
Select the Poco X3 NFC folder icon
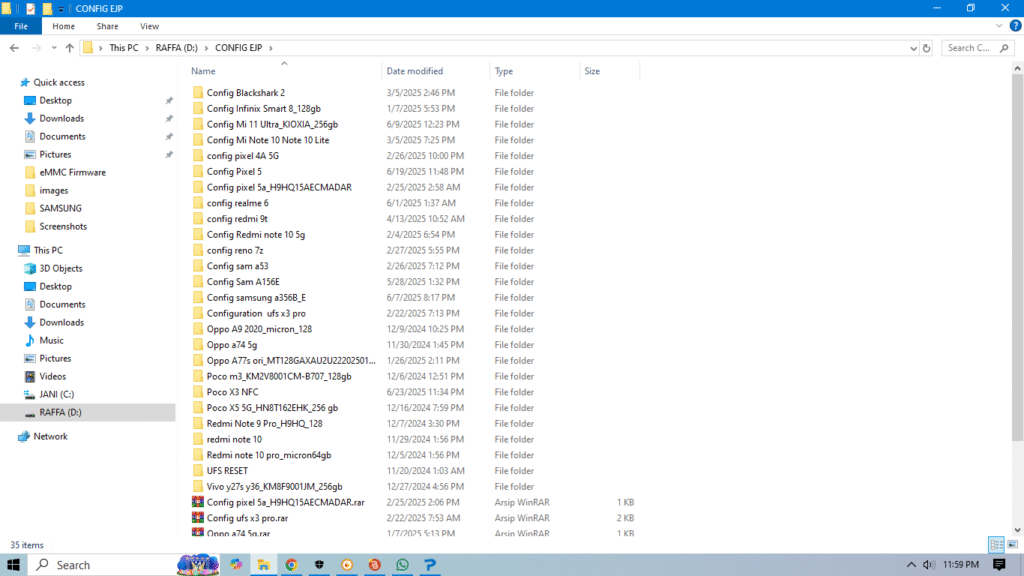(x=198, y=392)
